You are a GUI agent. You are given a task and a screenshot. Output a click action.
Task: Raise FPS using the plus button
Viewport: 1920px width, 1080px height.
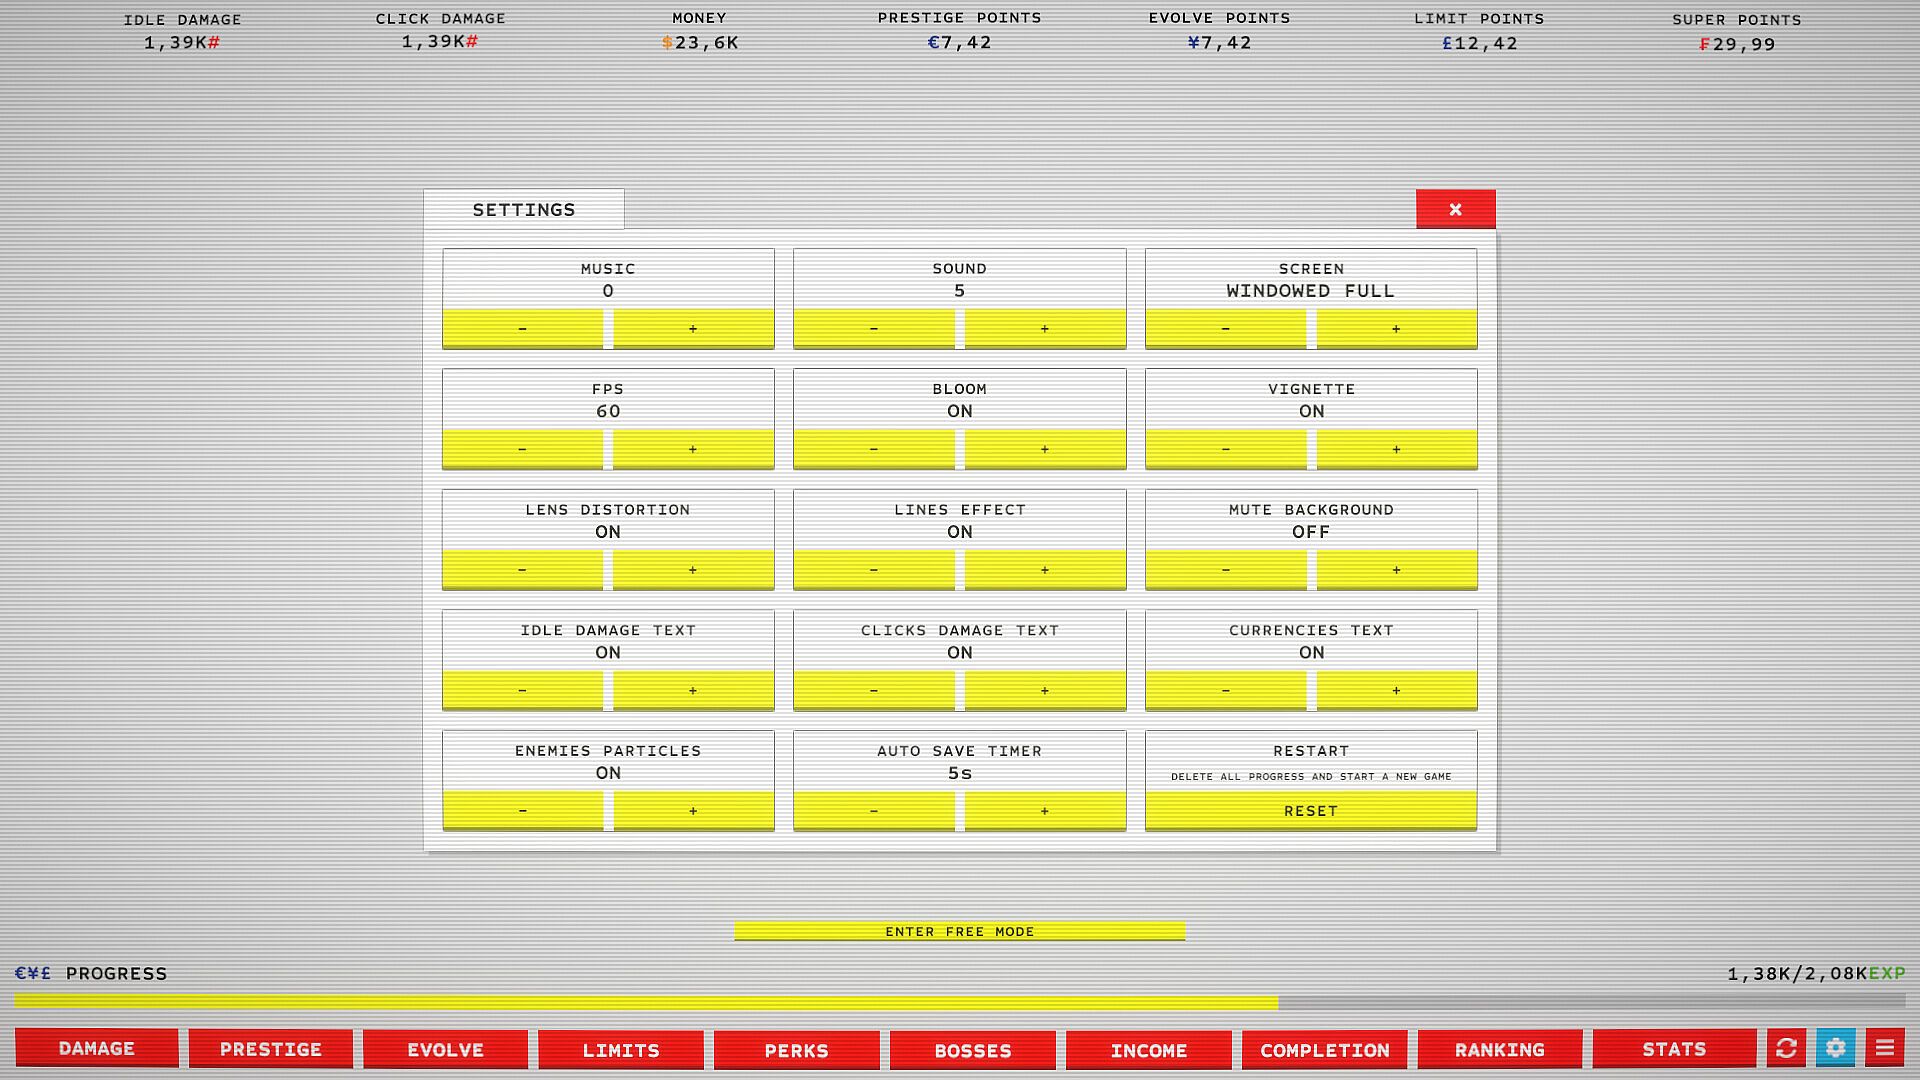693,449
